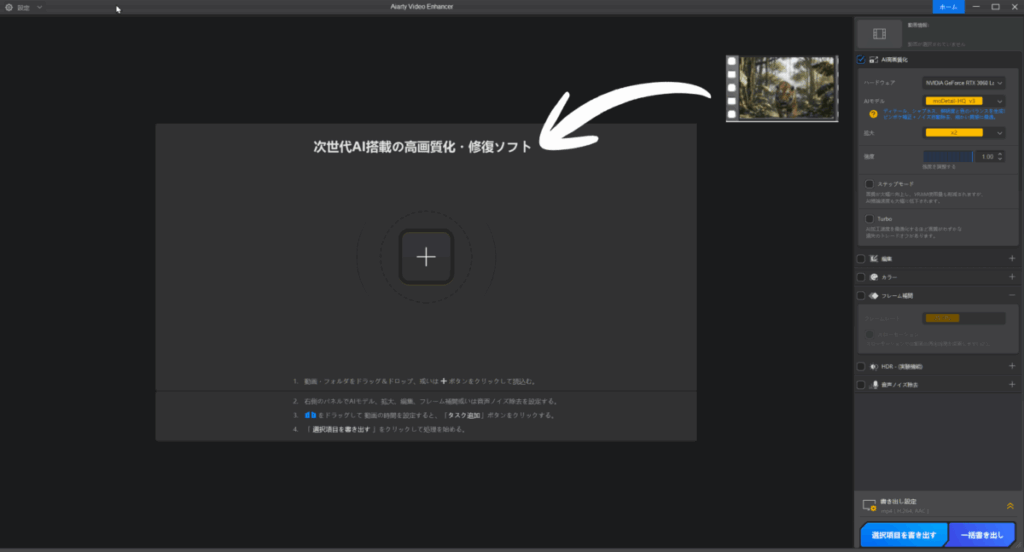The height and width of the screenshot is (552, 1024).
Task: Click the HDR section icon
Action: point(874,366)
